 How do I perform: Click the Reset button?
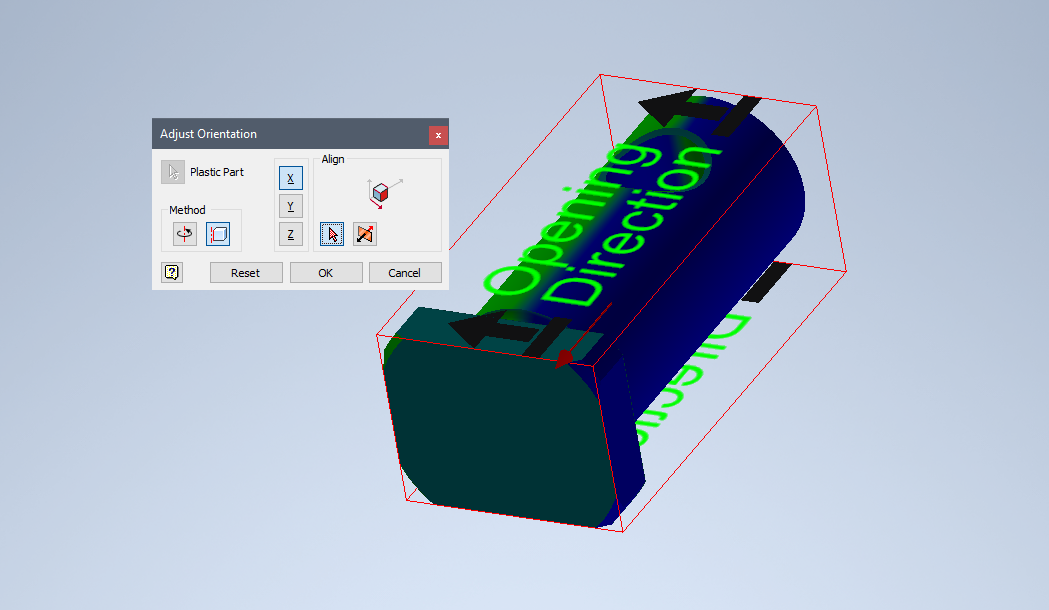[x=245, y=272]
